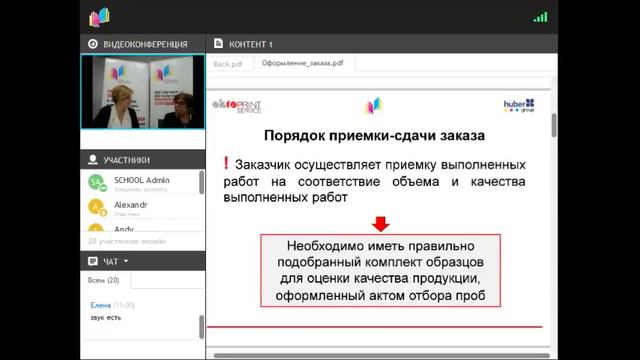Click Andy's yellow avatar

pyautogui.click(x=96, y=228)
